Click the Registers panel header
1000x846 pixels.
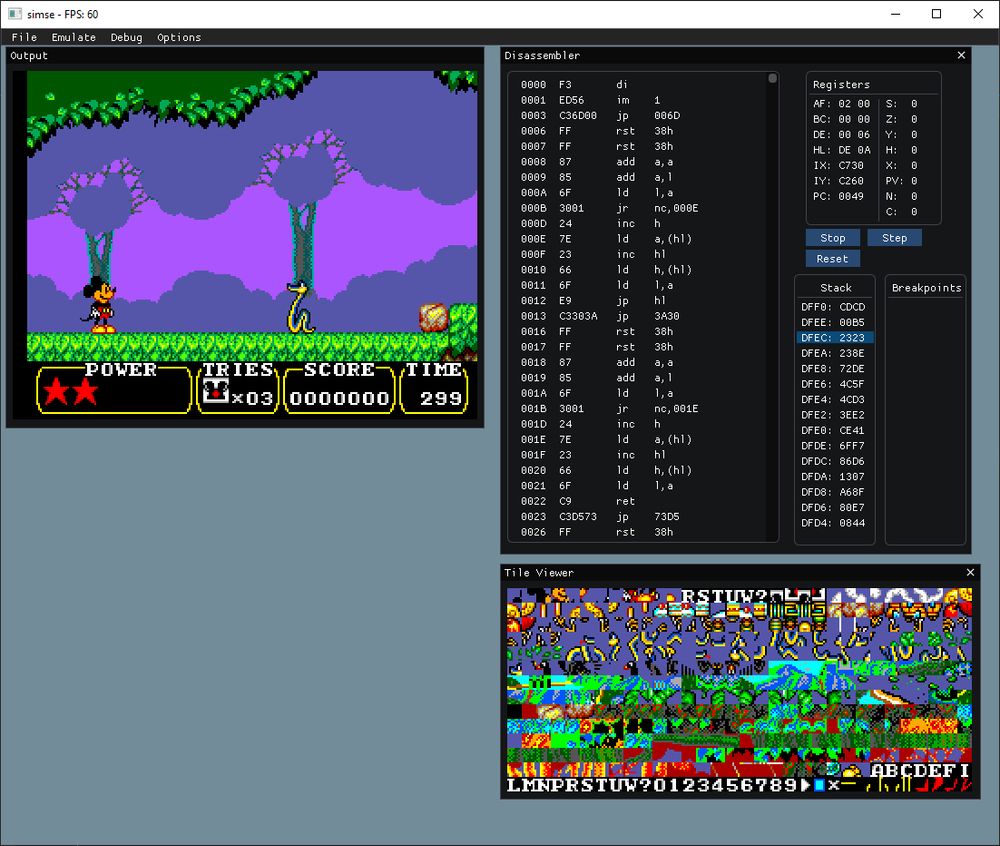click(841, 84)
